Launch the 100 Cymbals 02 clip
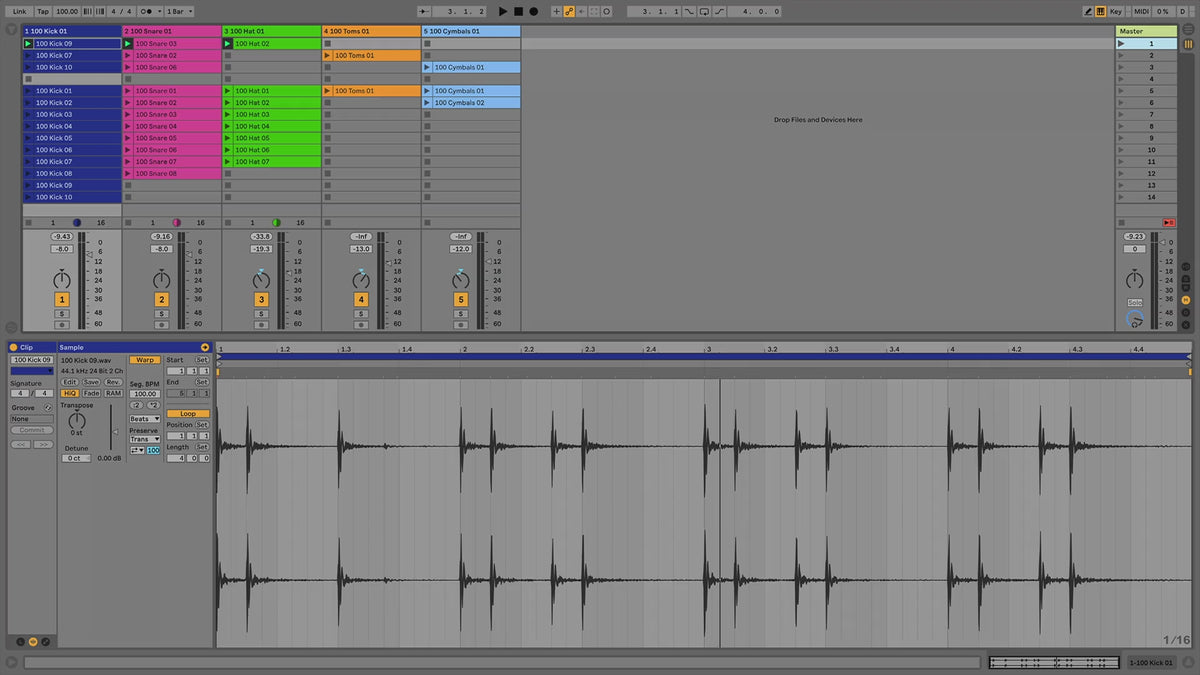Image resolution: width=1200 pixels, height=675 pixels. click(428, 103)
